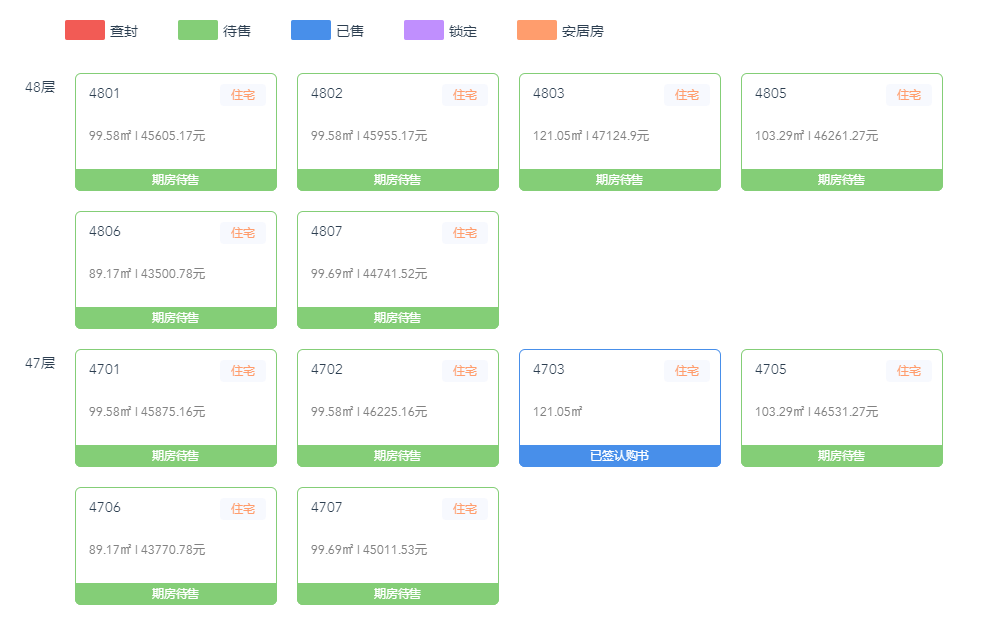Select unit 4705 room card
Screen dimensions: 982x619
(x=842, y=401)
